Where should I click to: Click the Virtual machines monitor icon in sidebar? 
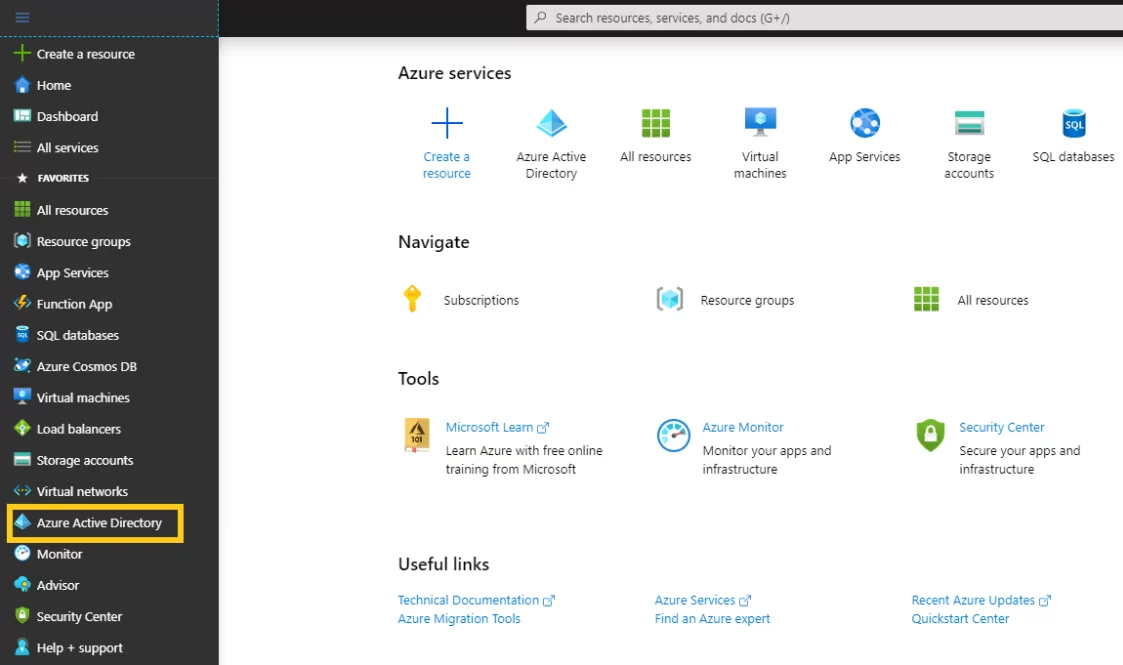[22, 397]
